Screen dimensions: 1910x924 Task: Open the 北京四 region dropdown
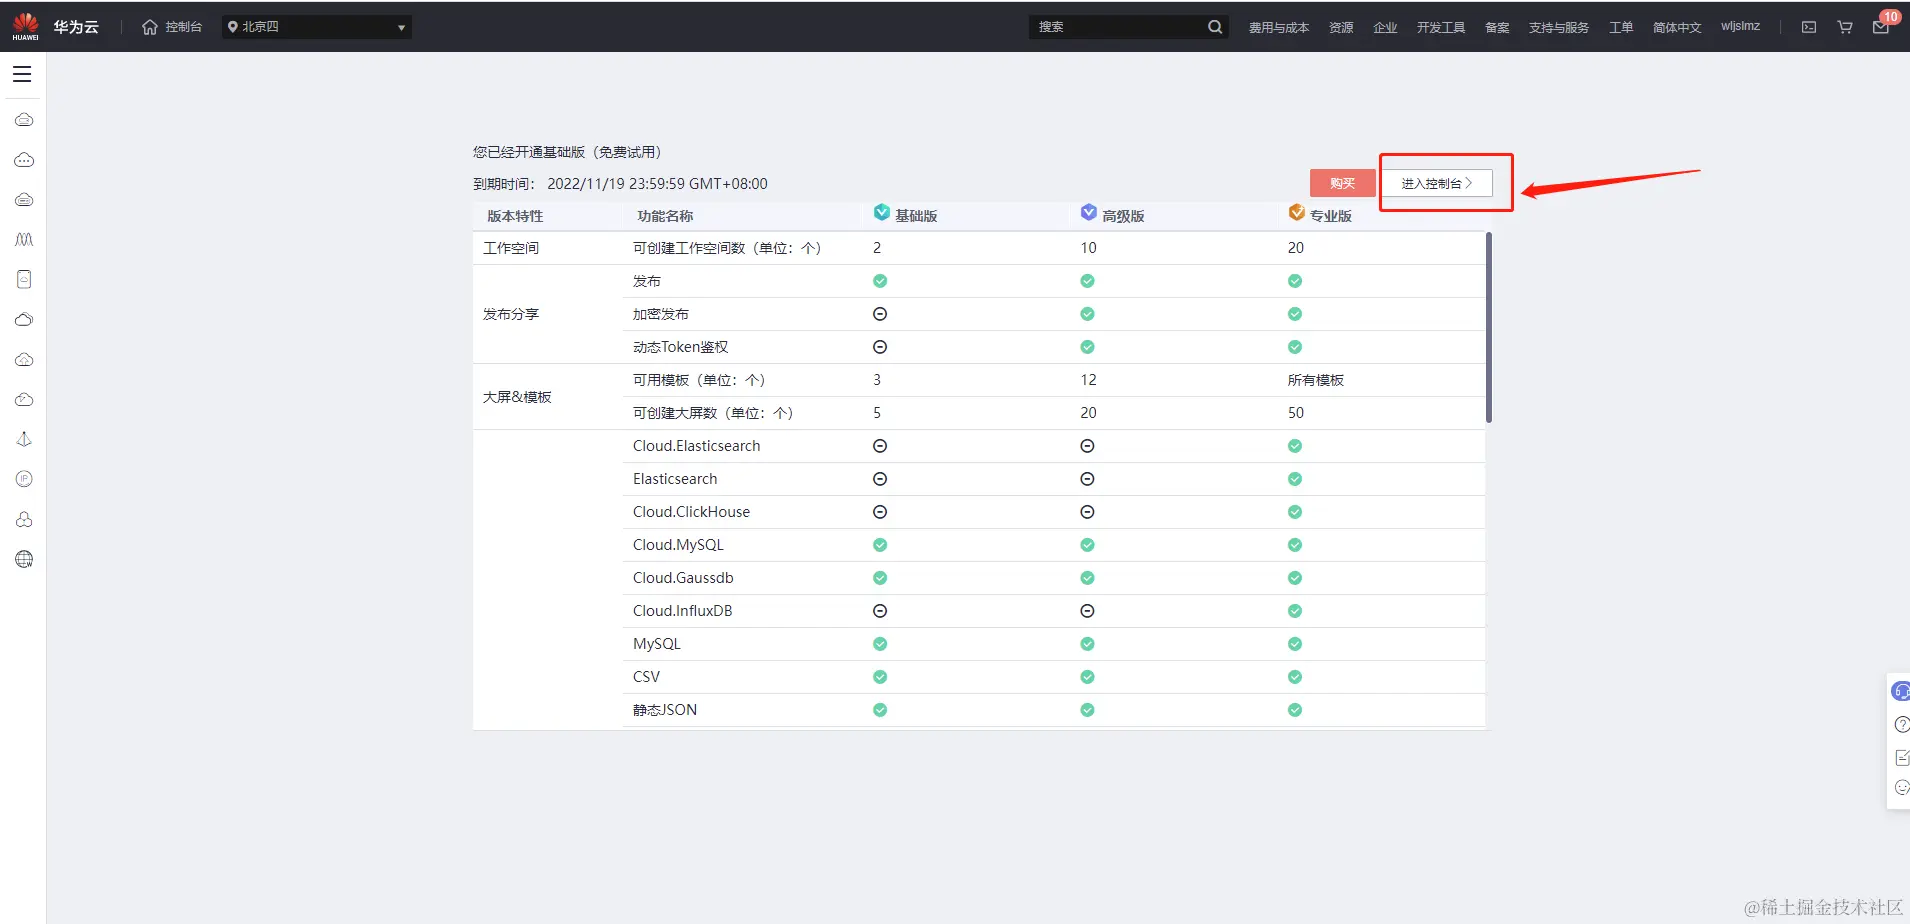click(317, 27)
